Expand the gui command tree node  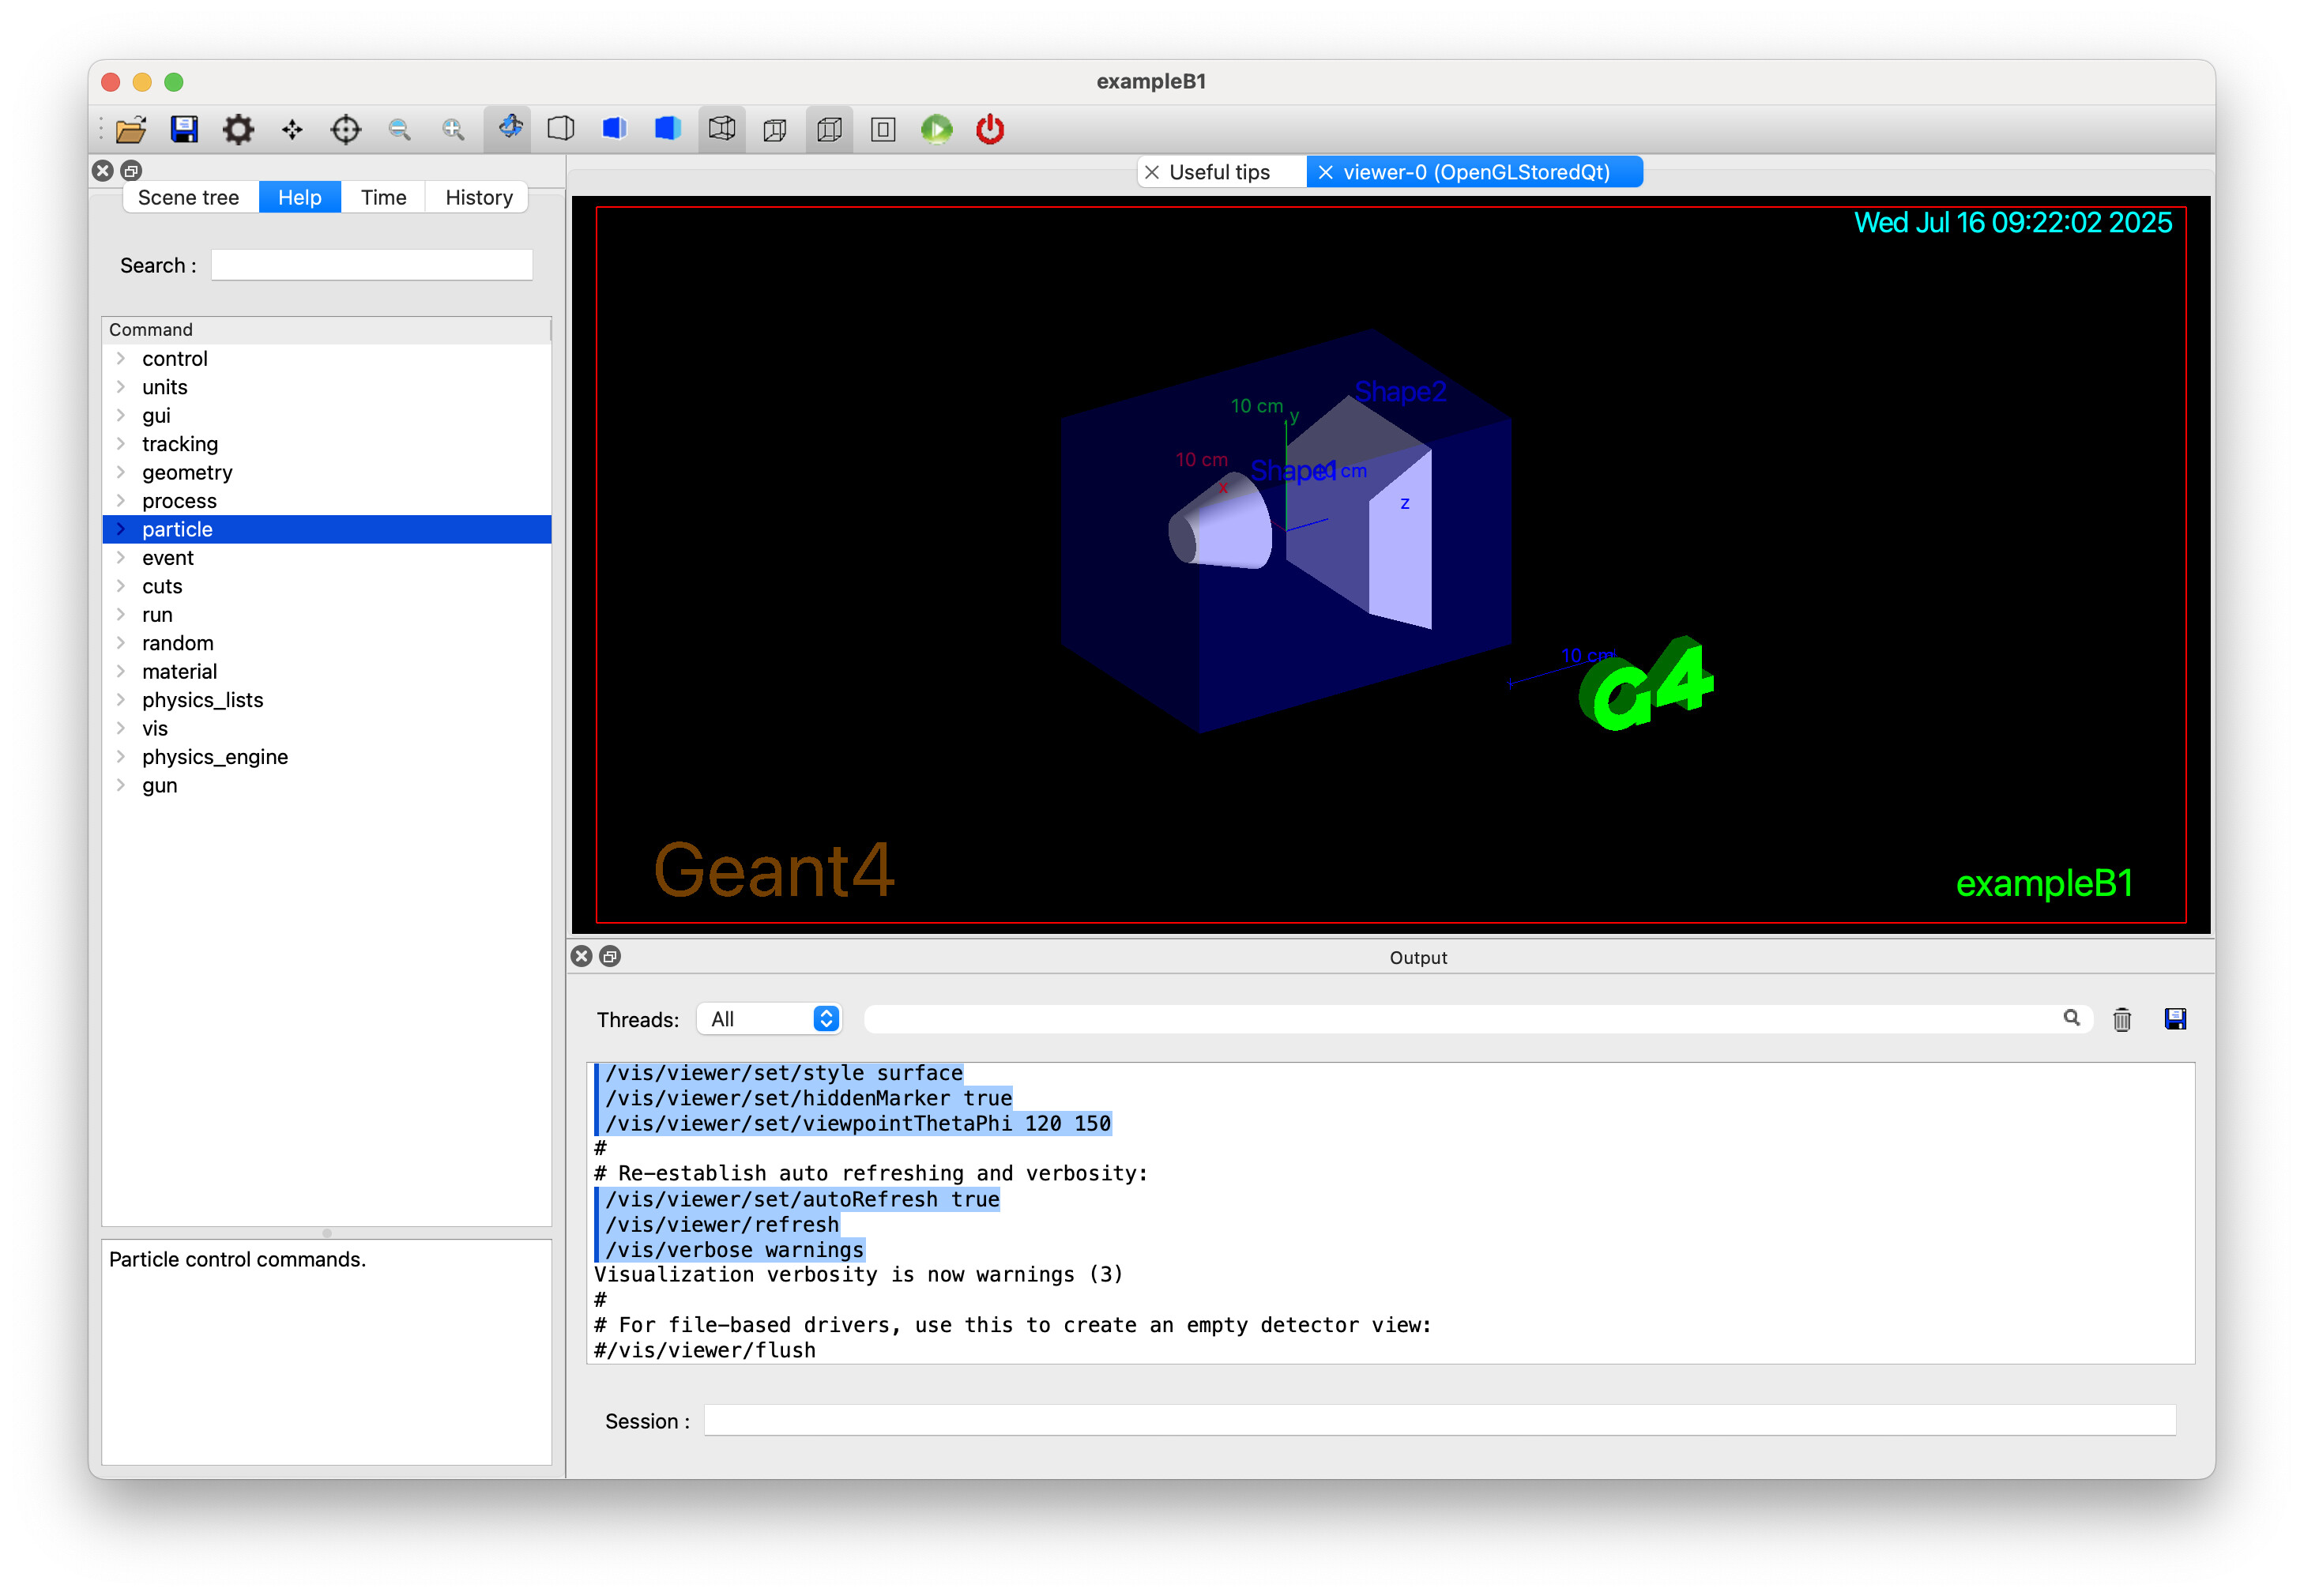[121, 415]
